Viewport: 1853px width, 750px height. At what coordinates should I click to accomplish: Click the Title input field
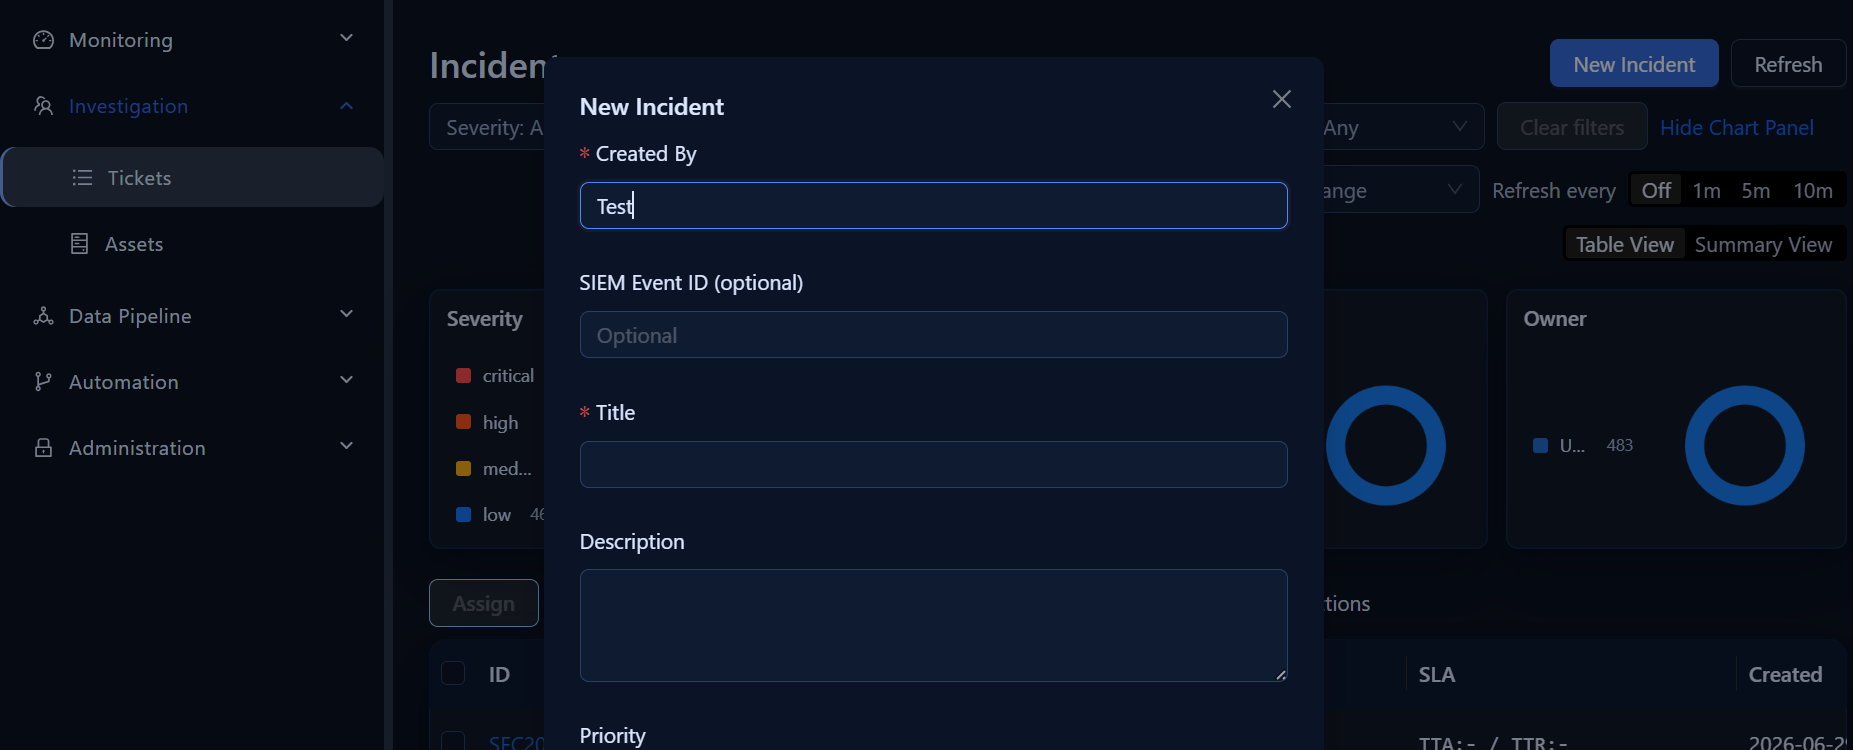[x=933, y=464]
